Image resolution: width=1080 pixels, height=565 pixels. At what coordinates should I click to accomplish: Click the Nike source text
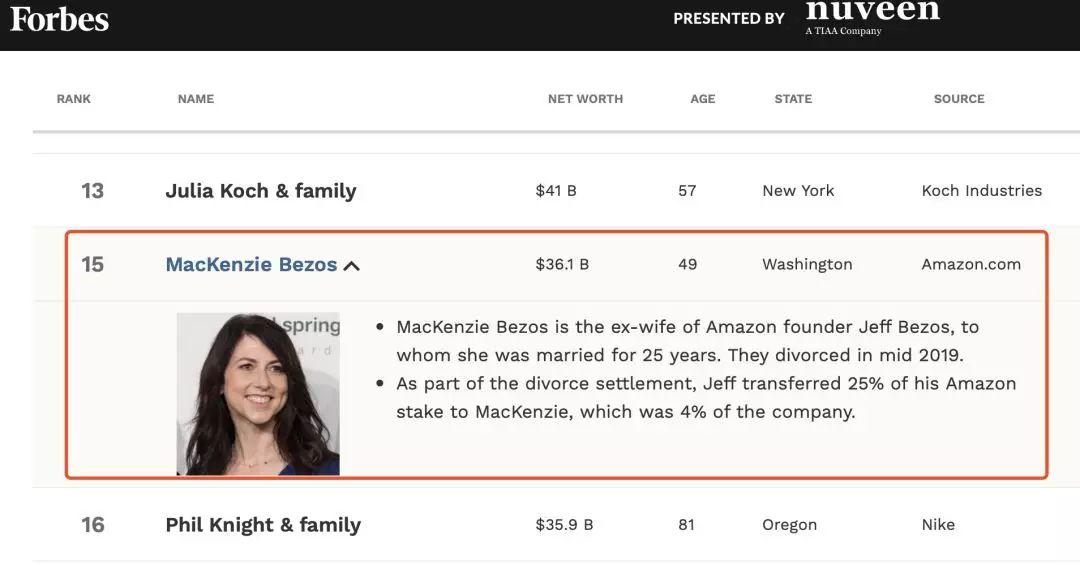(938, 525)
